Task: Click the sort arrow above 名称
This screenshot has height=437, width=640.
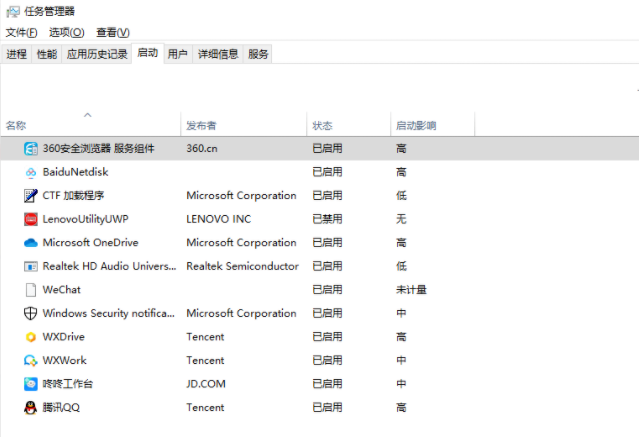Action: click(x=87, y=115)
